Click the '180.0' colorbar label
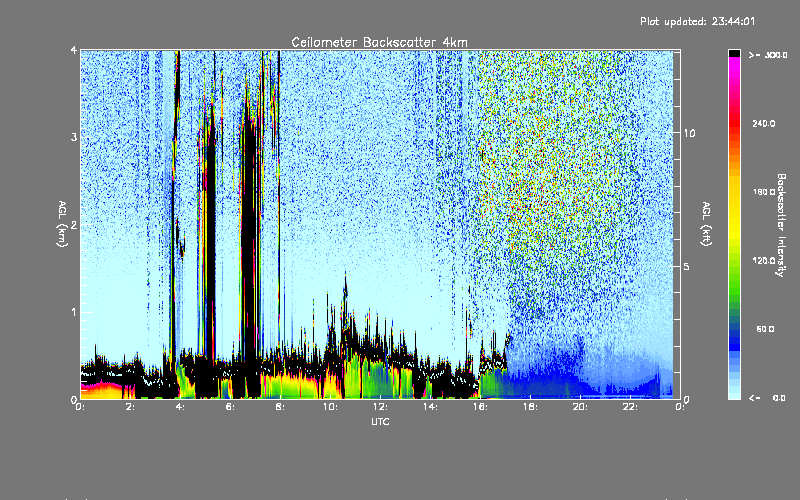The width and height of the screenshot is (800, 500). click(x=764, y=192)
